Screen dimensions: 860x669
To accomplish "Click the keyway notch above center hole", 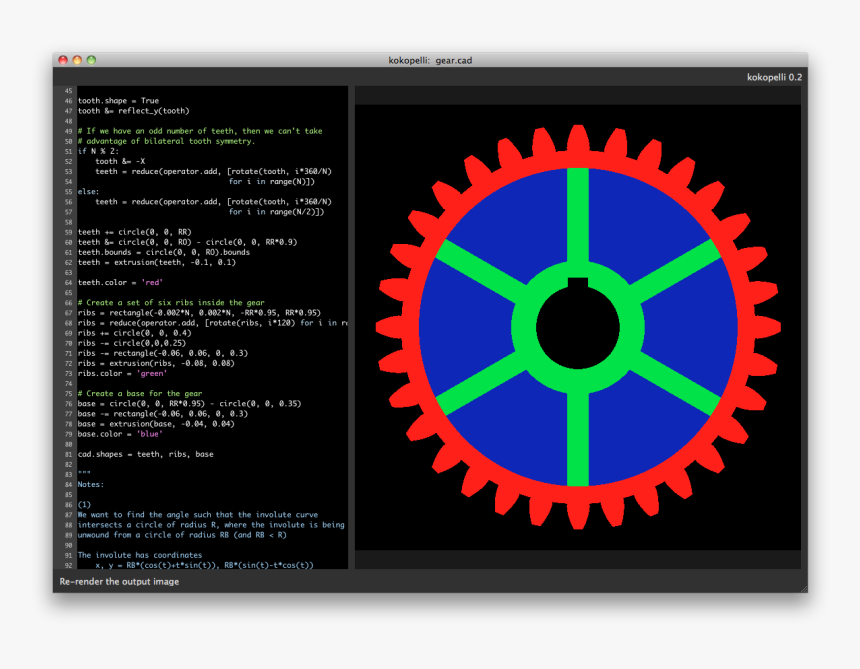I will [x=577, y=284].
